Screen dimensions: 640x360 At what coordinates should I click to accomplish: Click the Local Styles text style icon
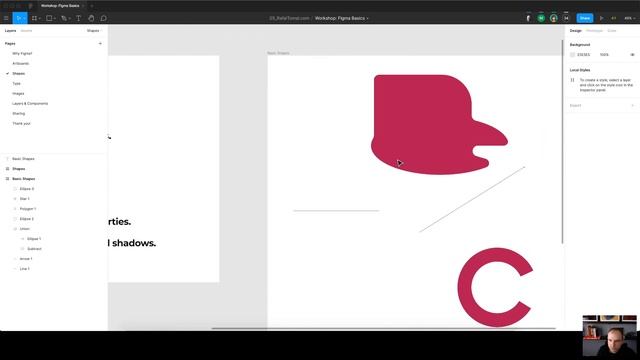click(x=572, y=80)
